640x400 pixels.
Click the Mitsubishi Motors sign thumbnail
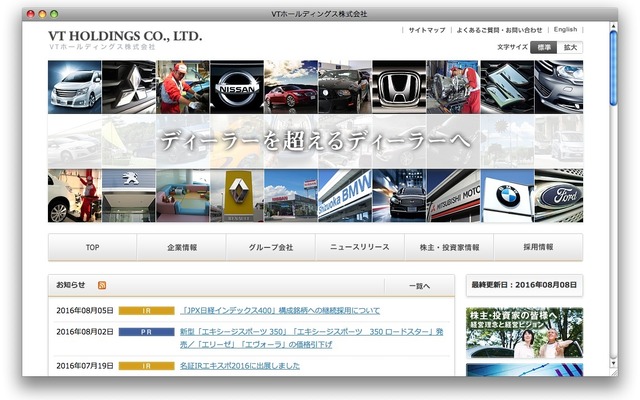[453, 196]
